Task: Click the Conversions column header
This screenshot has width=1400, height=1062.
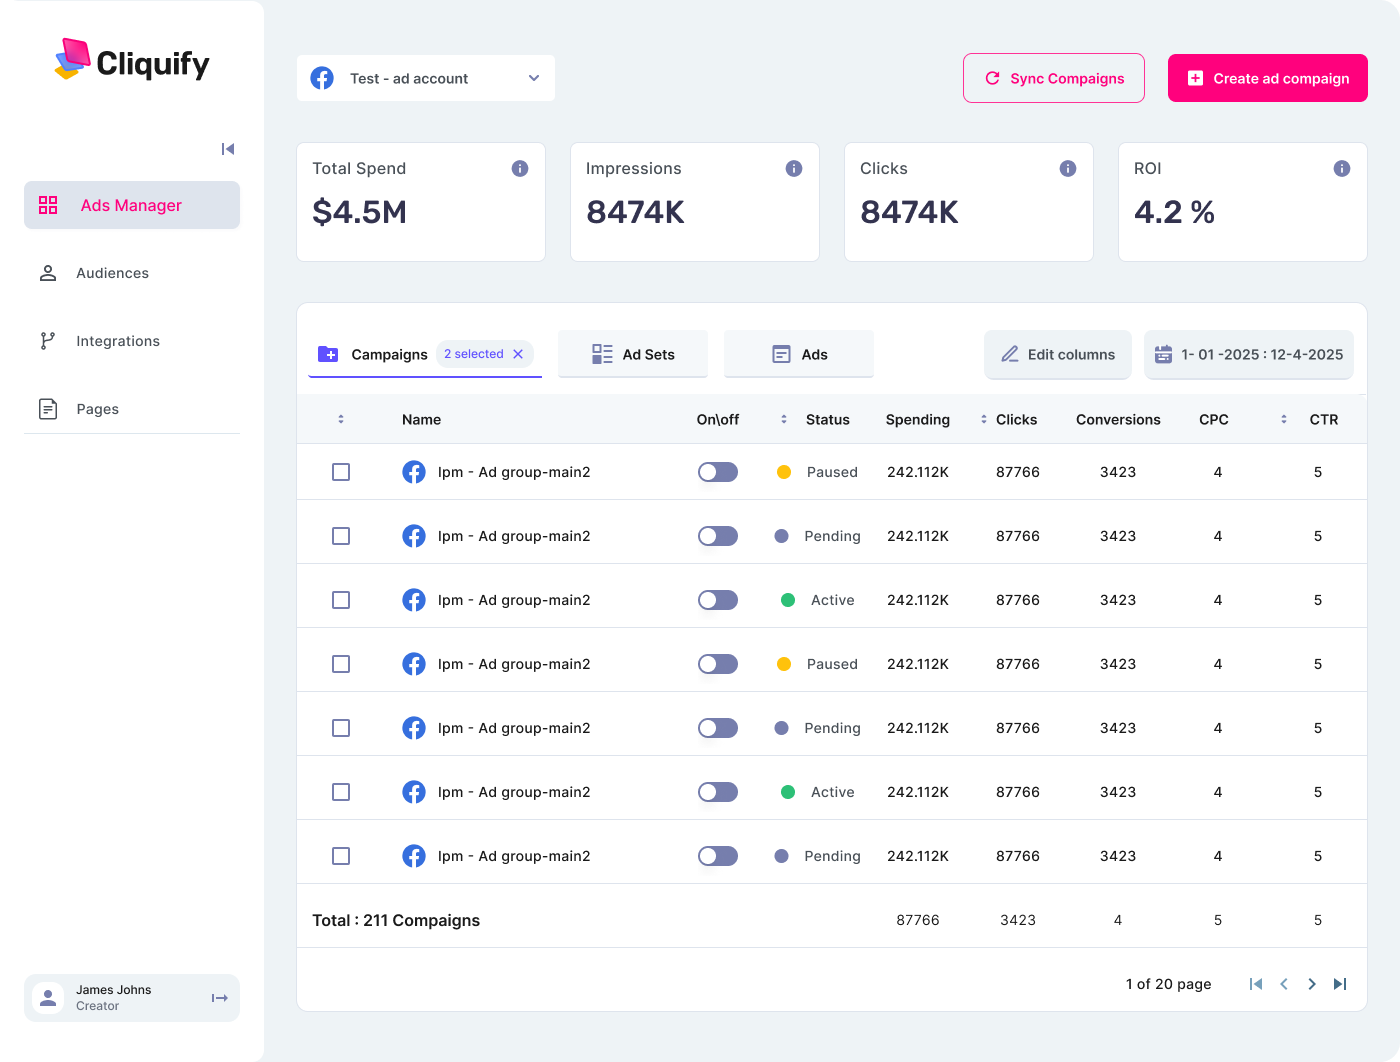Action: pos(1118,419)
